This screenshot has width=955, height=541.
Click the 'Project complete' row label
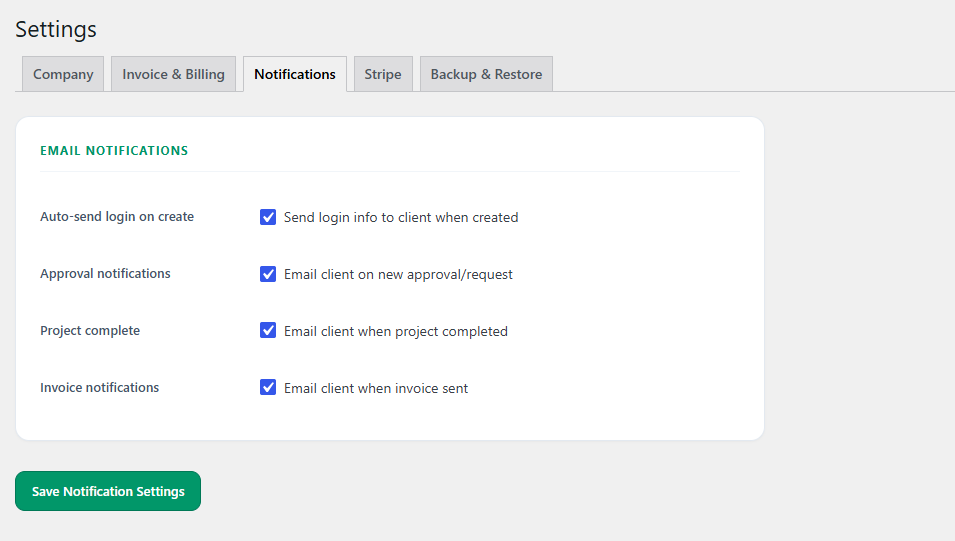click(90, 331)
